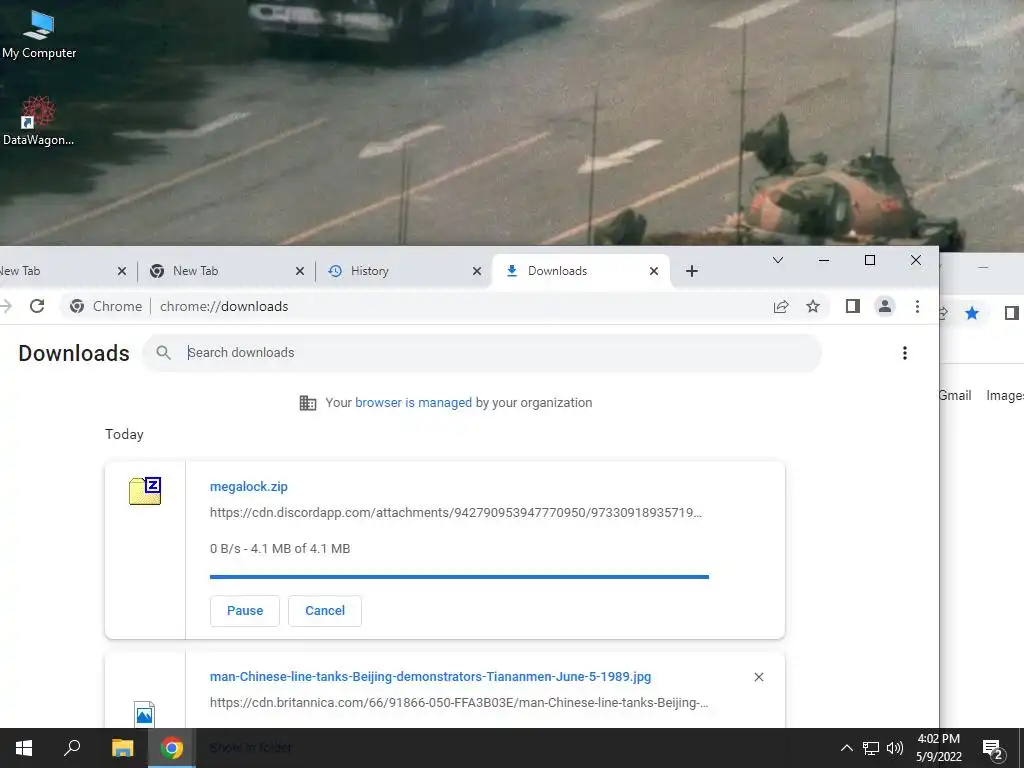The image size is (1024, 768).
Task: Click the megalock.zip download progress bar
Action: tap(459, 577)
